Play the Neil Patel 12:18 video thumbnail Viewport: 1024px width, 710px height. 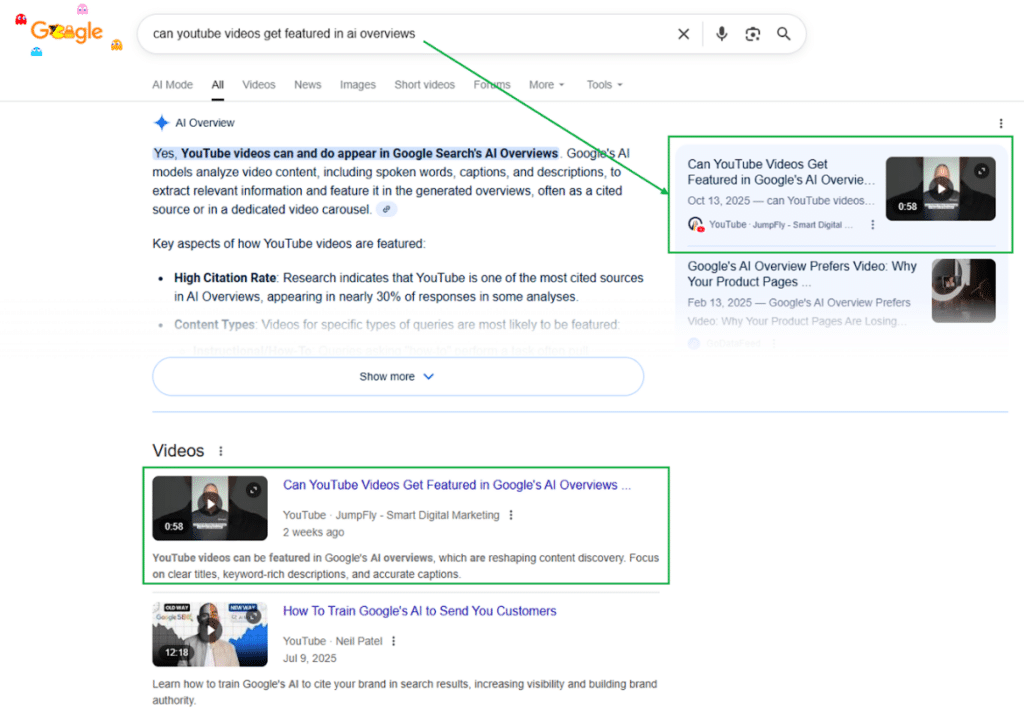[210, 634]
